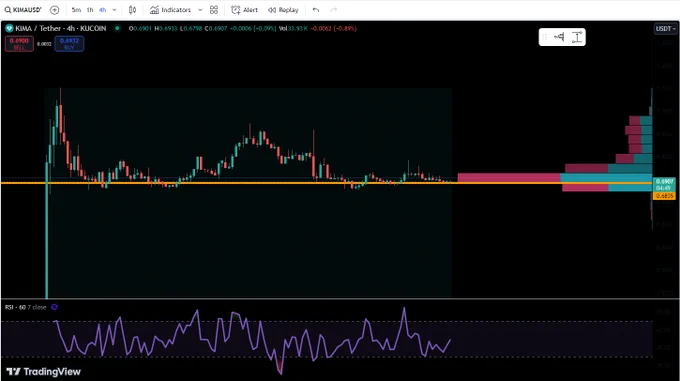680x381 pixels.
Task: Click the green market status dot
Action: pos(117,28)
